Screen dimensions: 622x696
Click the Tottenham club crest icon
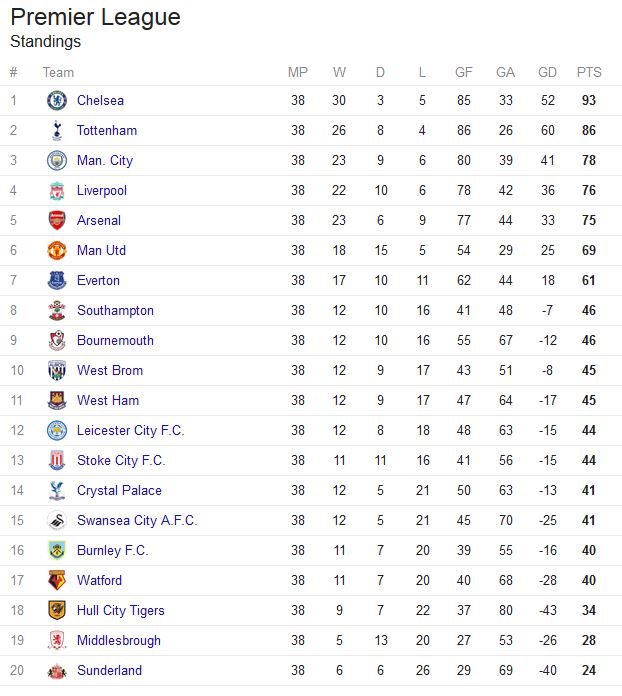pos(57,130)
